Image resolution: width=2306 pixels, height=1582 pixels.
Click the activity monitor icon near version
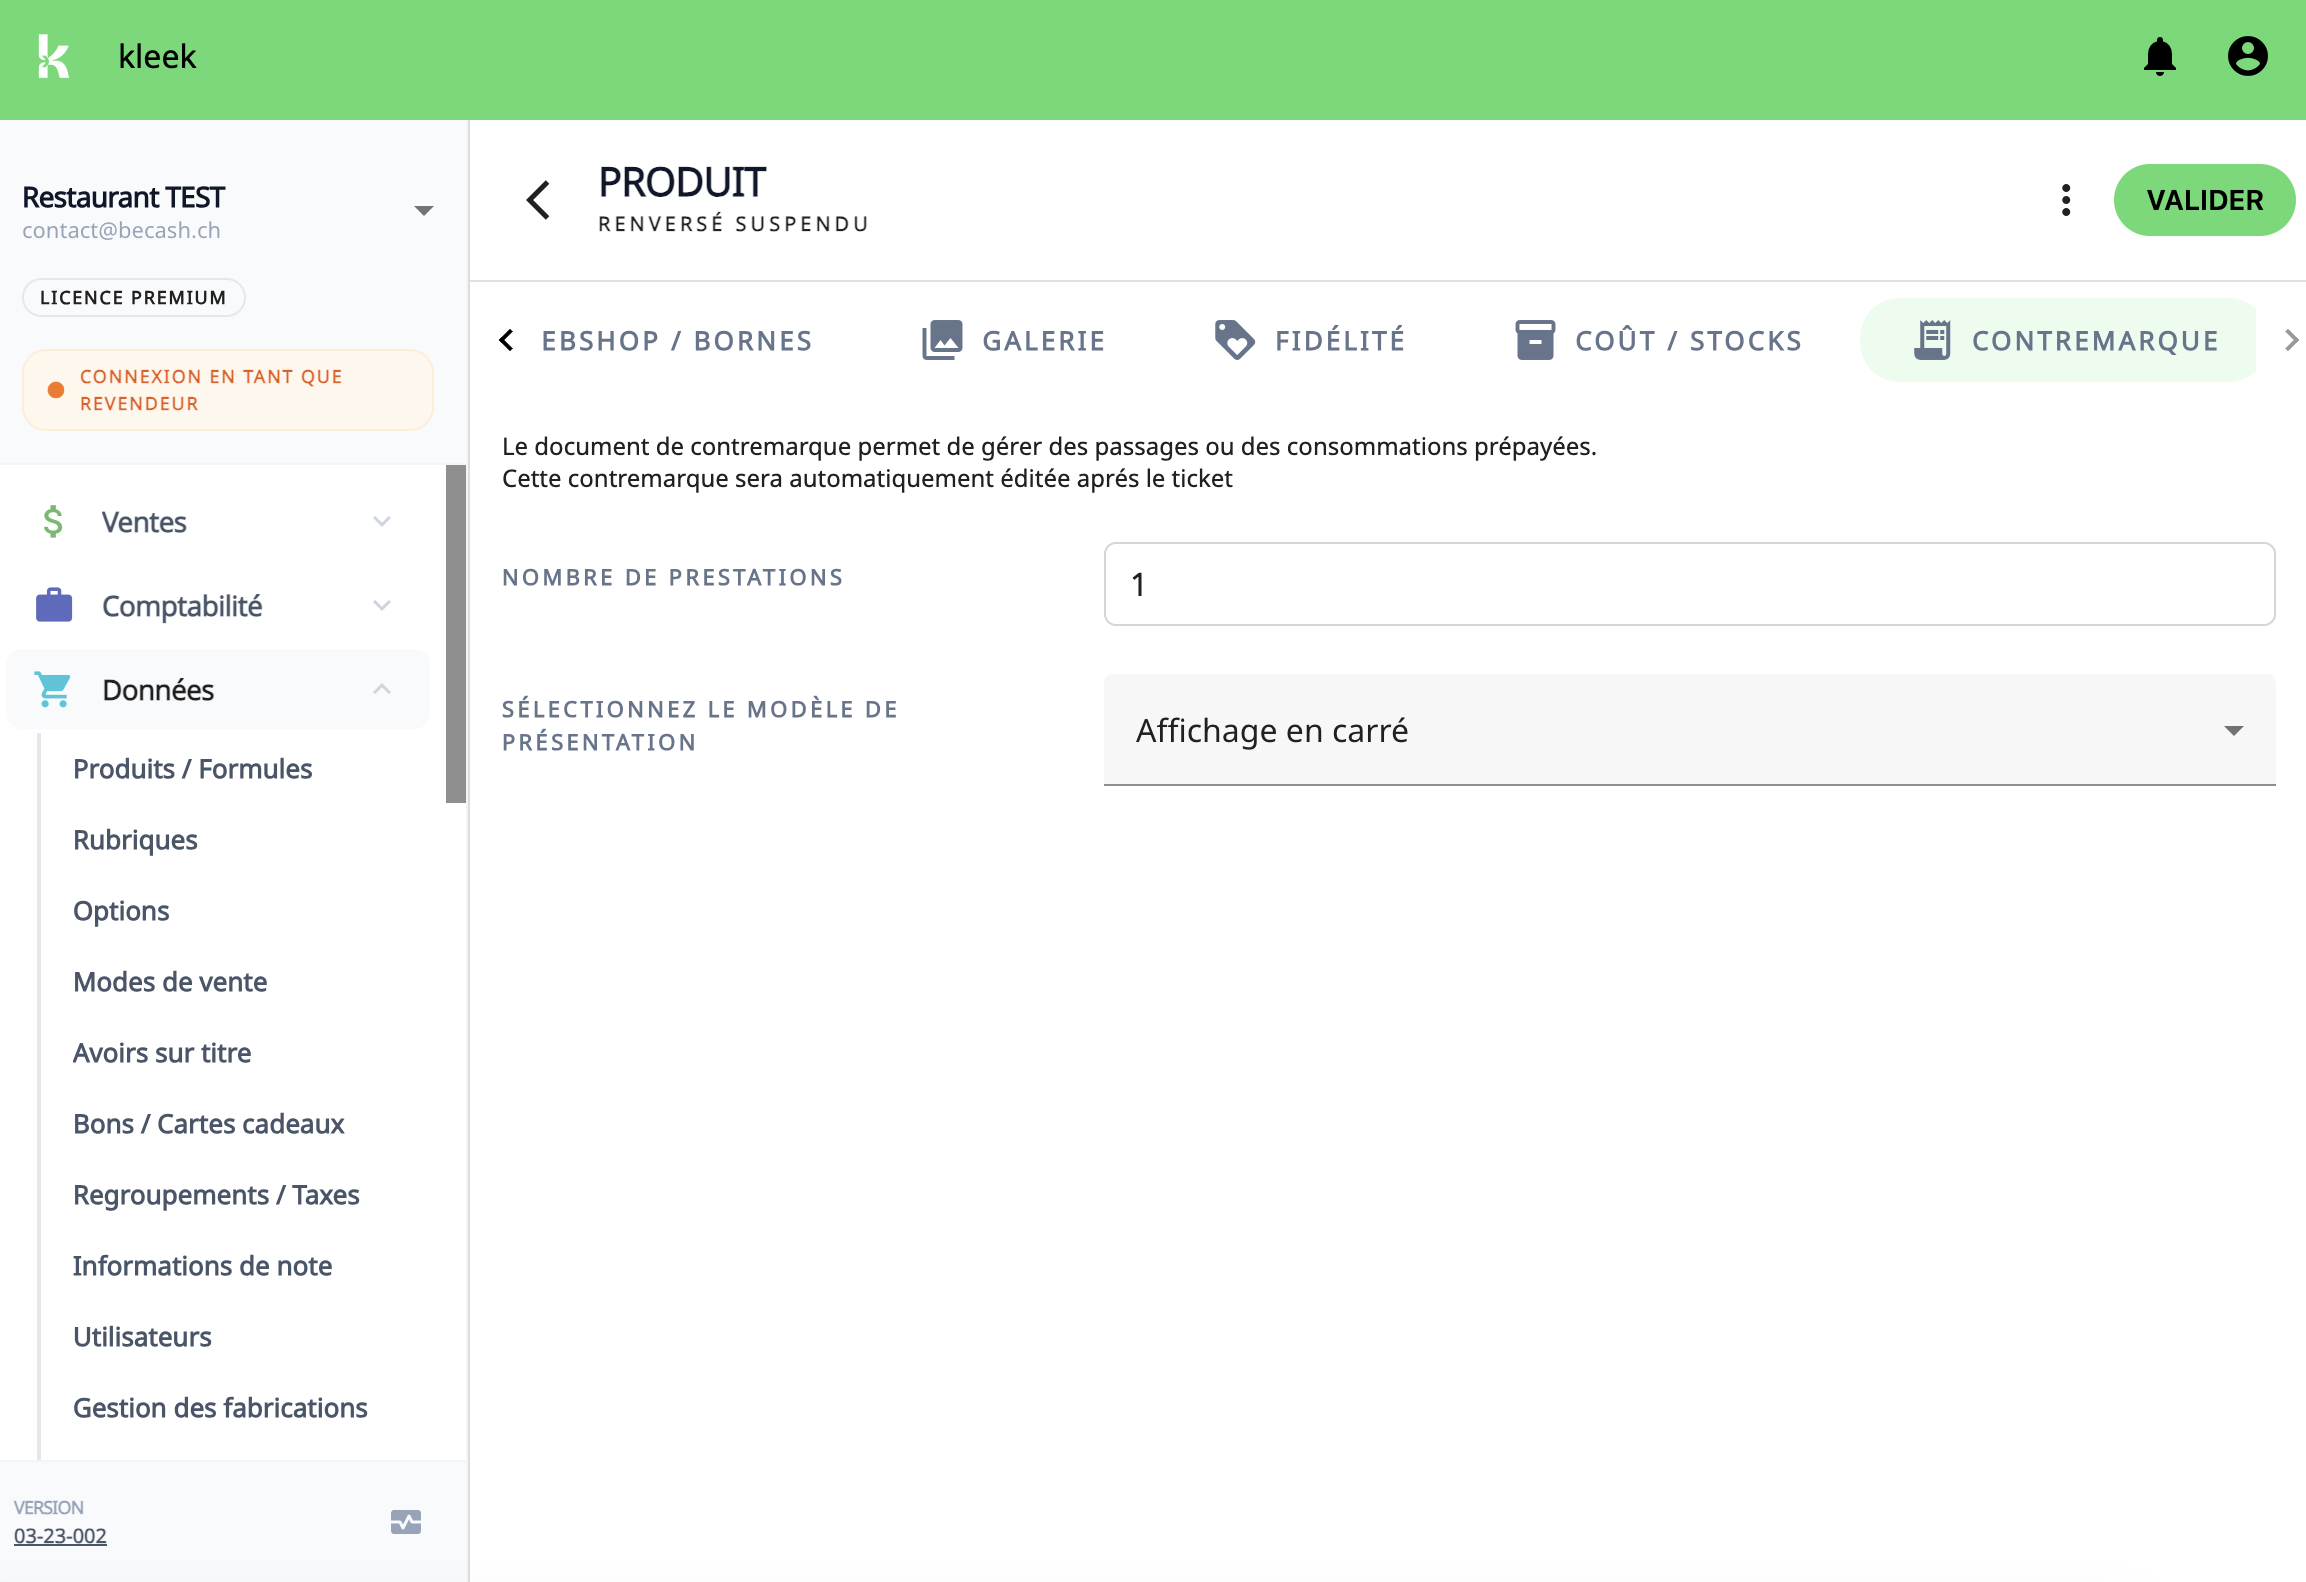pyautogui.click(x=405, y=1522)
